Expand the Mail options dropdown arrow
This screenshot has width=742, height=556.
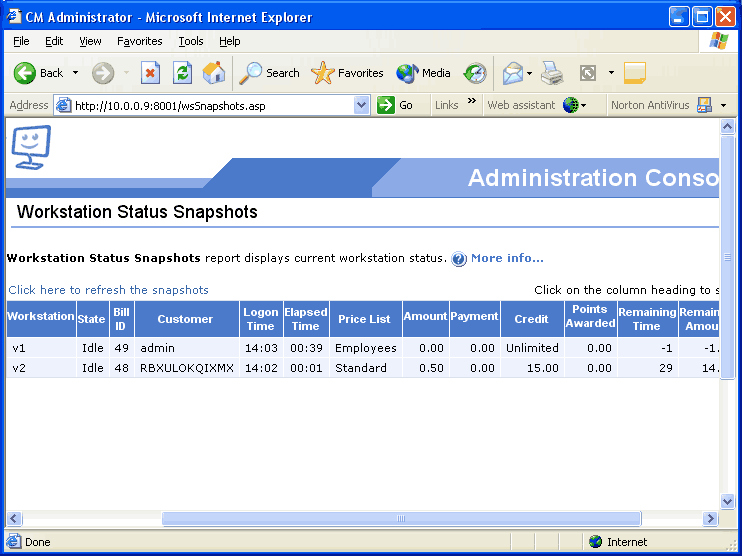click(x=530, y=73)
